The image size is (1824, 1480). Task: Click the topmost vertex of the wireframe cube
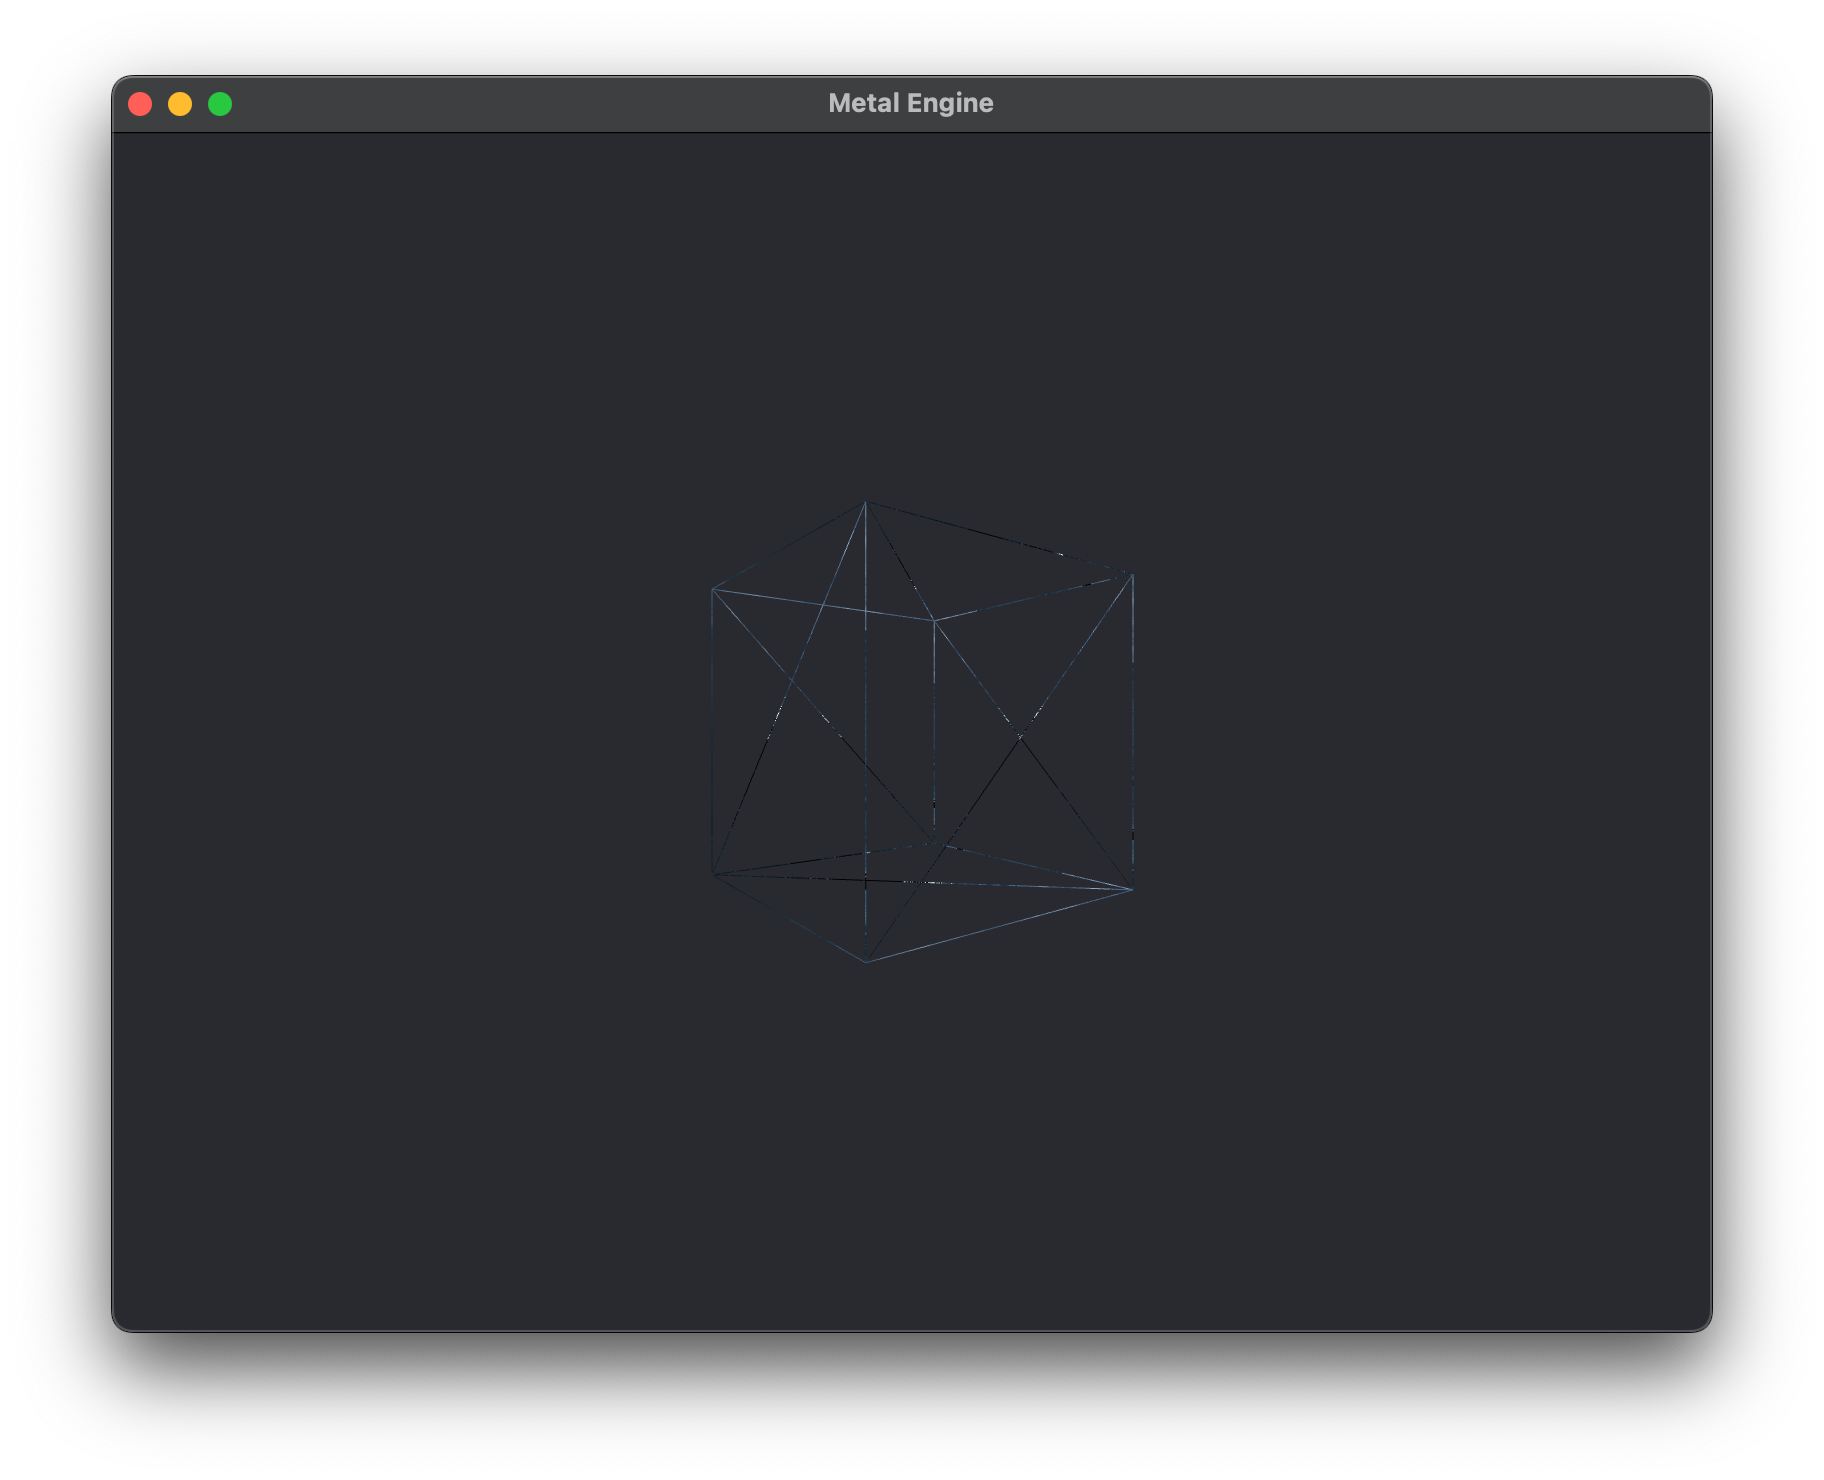pos(866,502)
